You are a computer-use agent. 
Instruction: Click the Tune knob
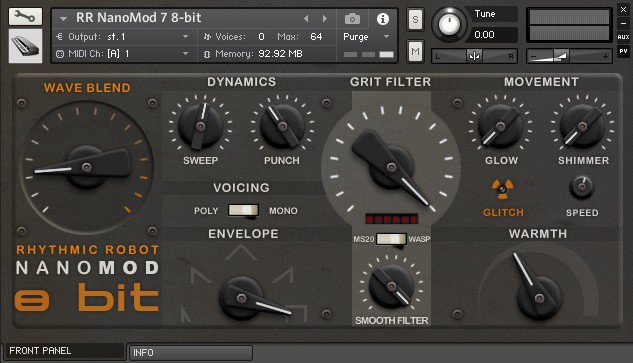449,24
